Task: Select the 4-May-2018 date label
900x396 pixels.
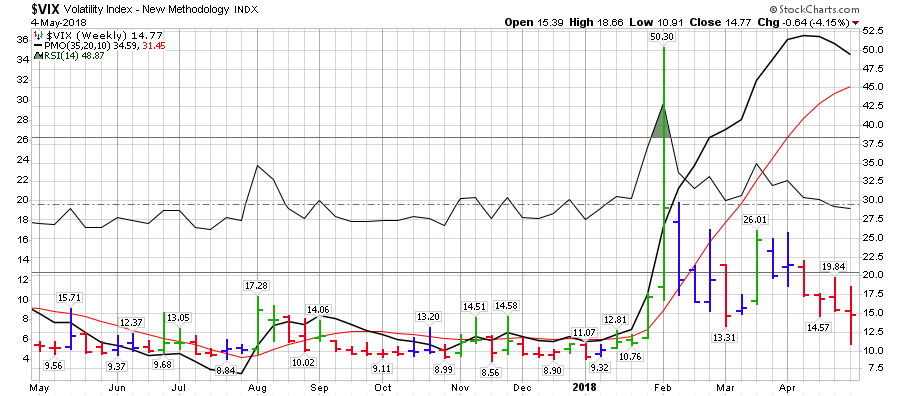Action: pyautogui.click(x=59, y=22)
